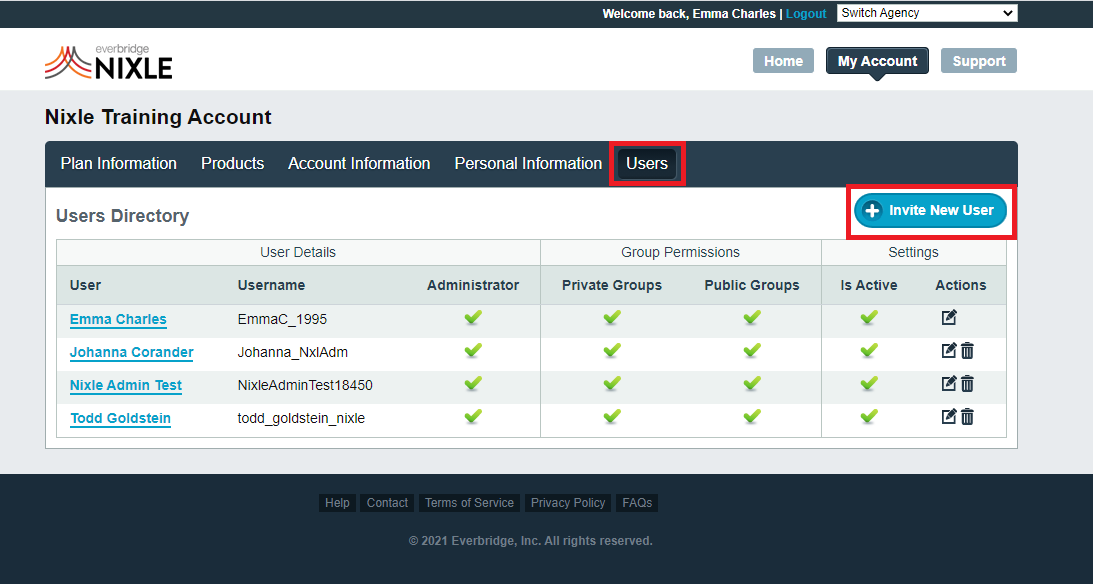This screenshot has width=1093, height=584.
Task: Click Johanna Corander Is Active checkmark
Action: (x=869, y=351)
